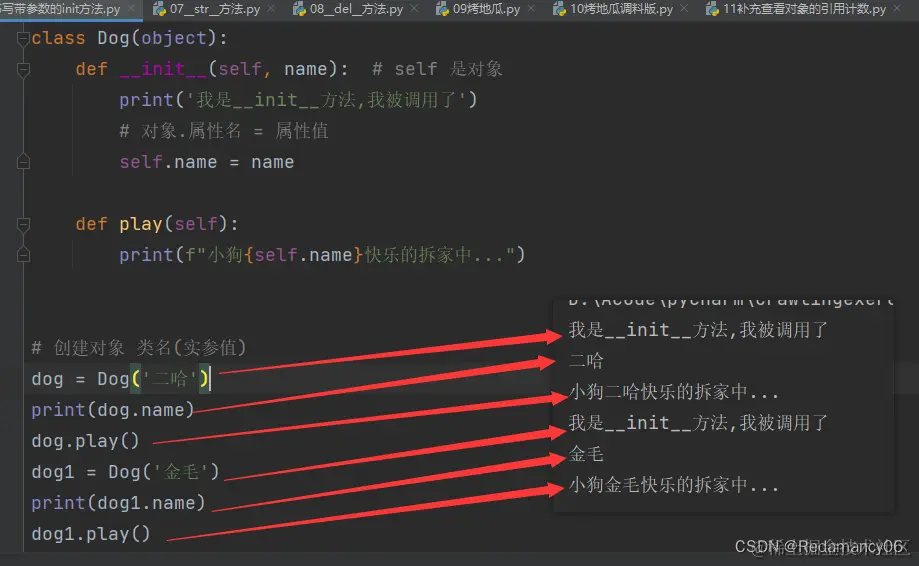Click the line print(dog1.name)
919x566 pixels.
coord(118,503)
